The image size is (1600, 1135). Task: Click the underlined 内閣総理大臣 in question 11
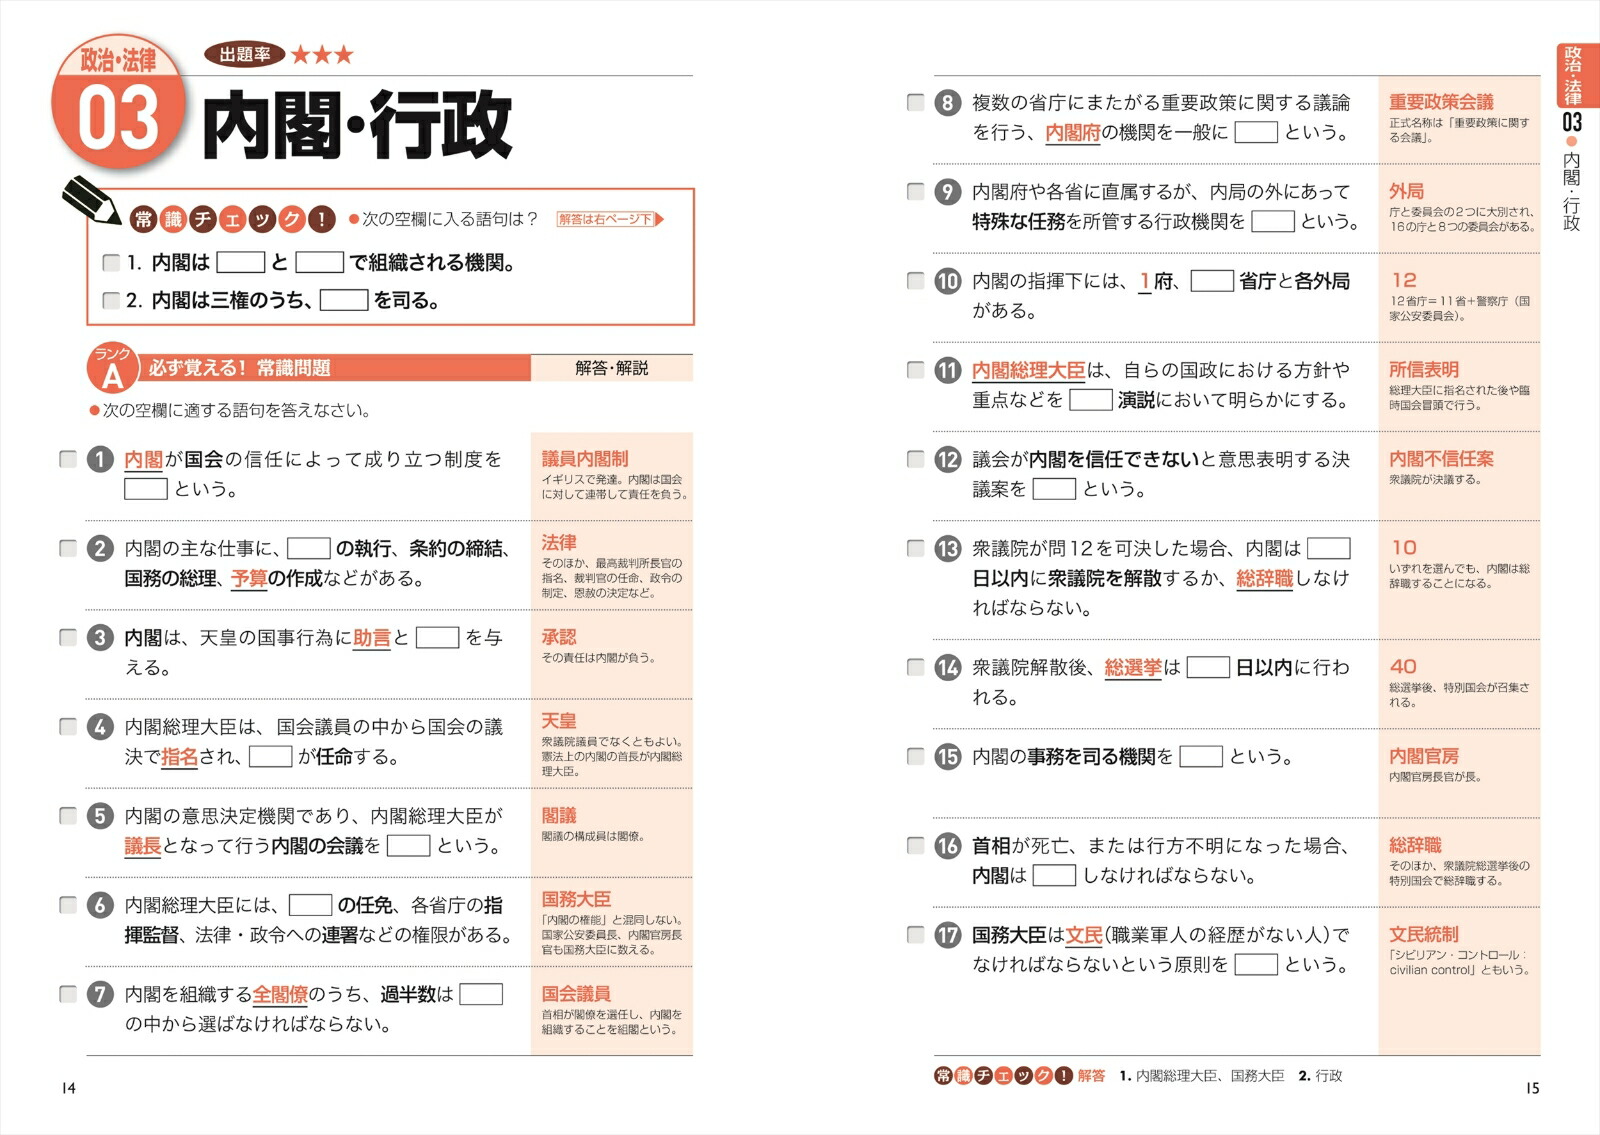click(x=1028, y=371)
